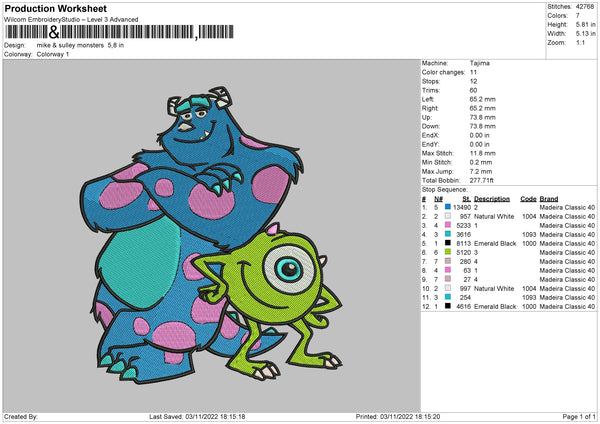This screenshot has width=600, height=424.
Task: Click 'Last Saved: 03/11/2022 18:15:18' in footer
Action: [197, 416]
